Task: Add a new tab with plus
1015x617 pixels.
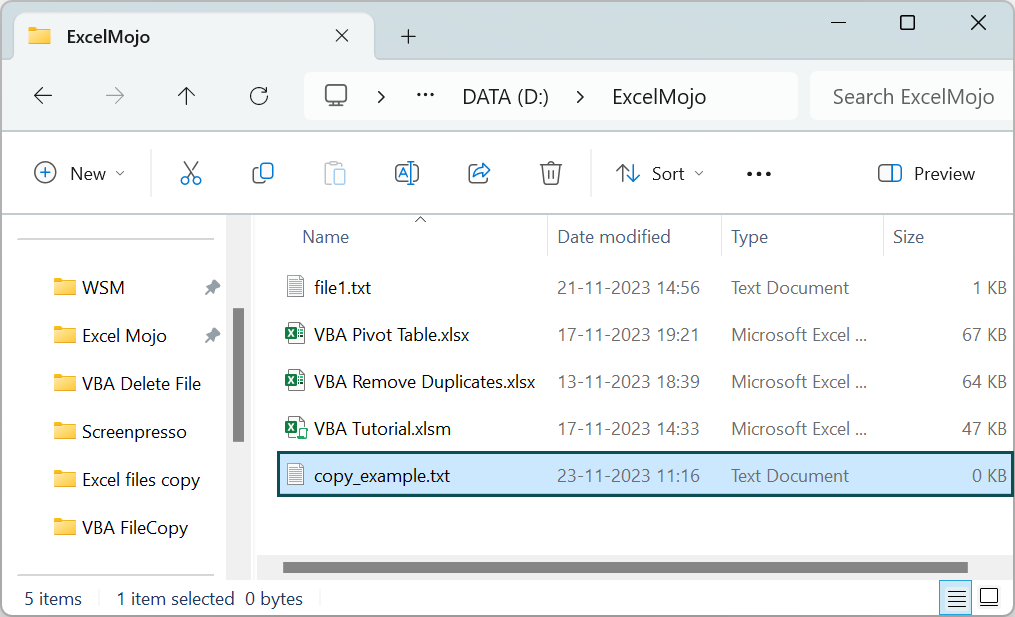Action: (408, 36)
